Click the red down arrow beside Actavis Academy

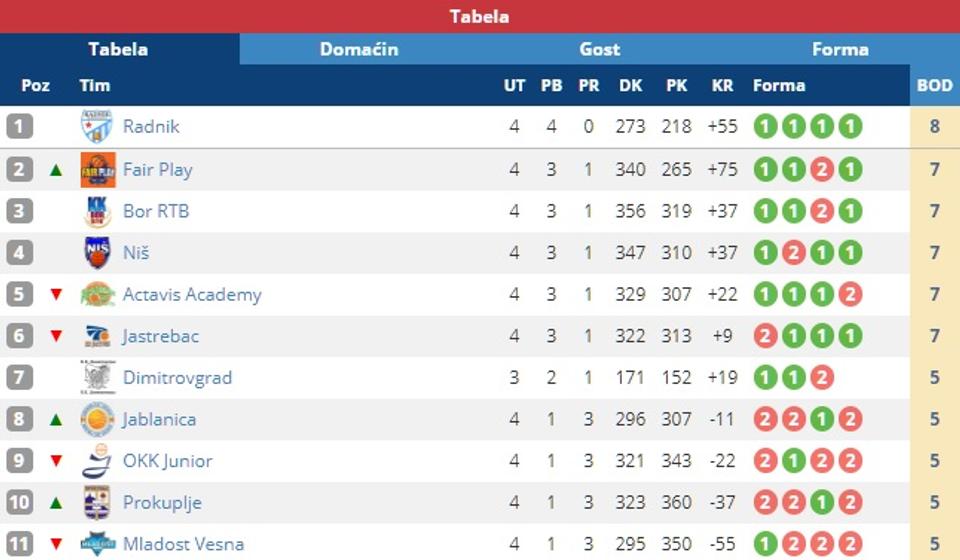[56, 295]
